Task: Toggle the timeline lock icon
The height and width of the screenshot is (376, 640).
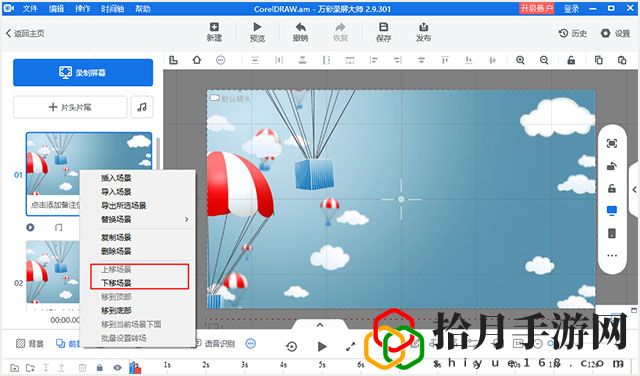Action: 100,368
